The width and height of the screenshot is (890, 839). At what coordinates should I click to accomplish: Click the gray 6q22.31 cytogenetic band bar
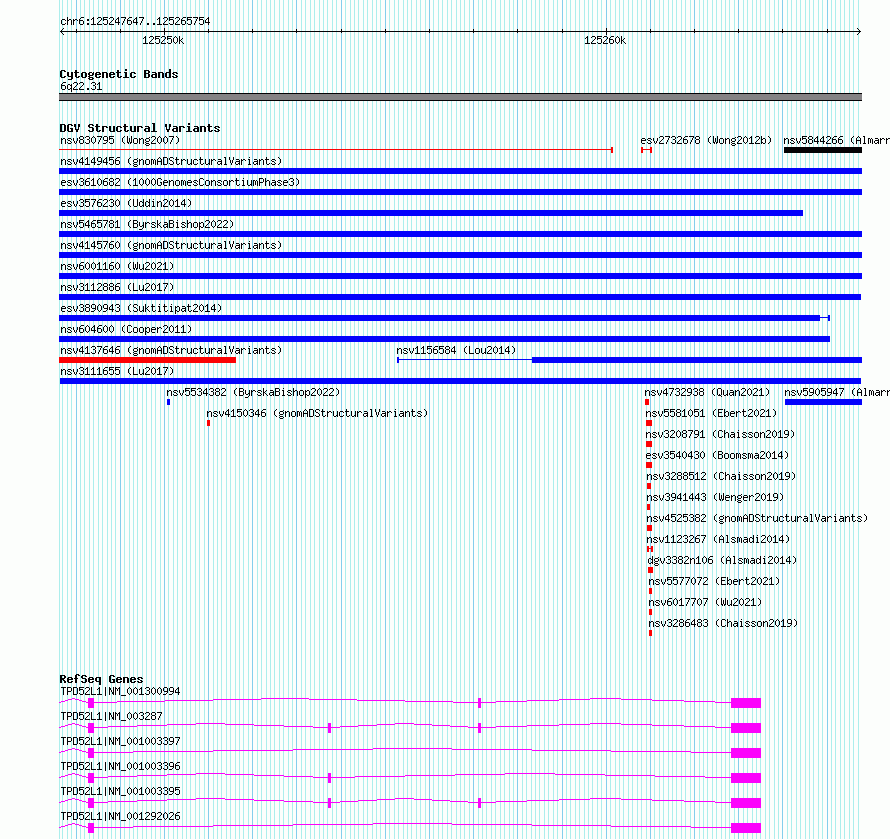[460, 97]
